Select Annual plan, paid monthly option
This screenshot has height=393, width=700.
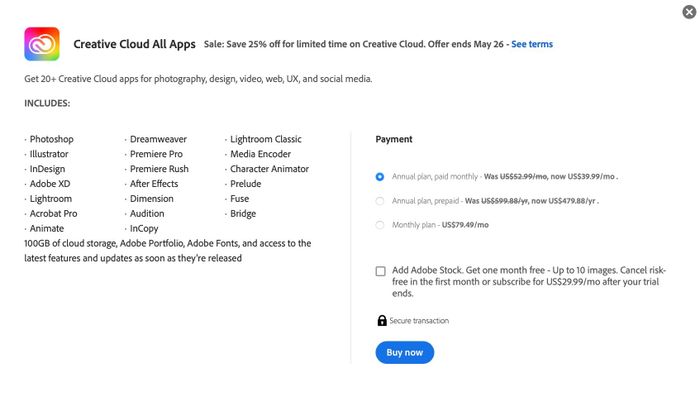pyautogui.click(x=379, y=177)
